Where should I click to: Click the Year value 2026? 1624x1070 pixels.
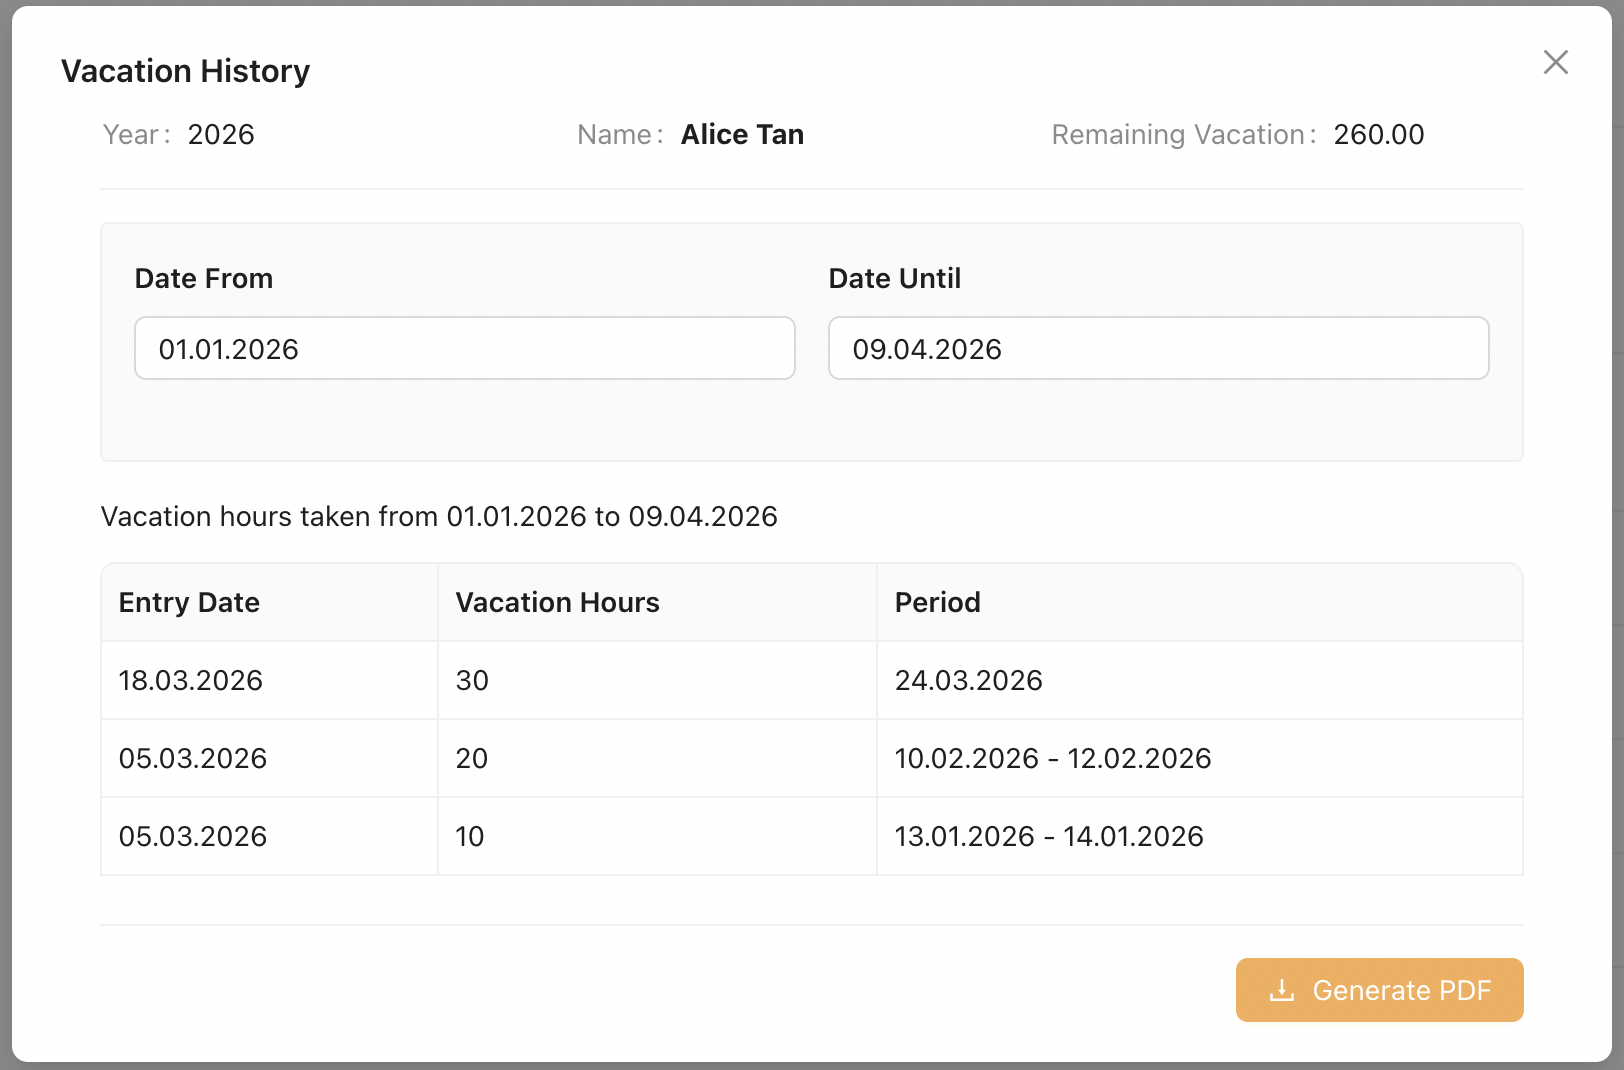pyautogui.click(x=221, y=134)
